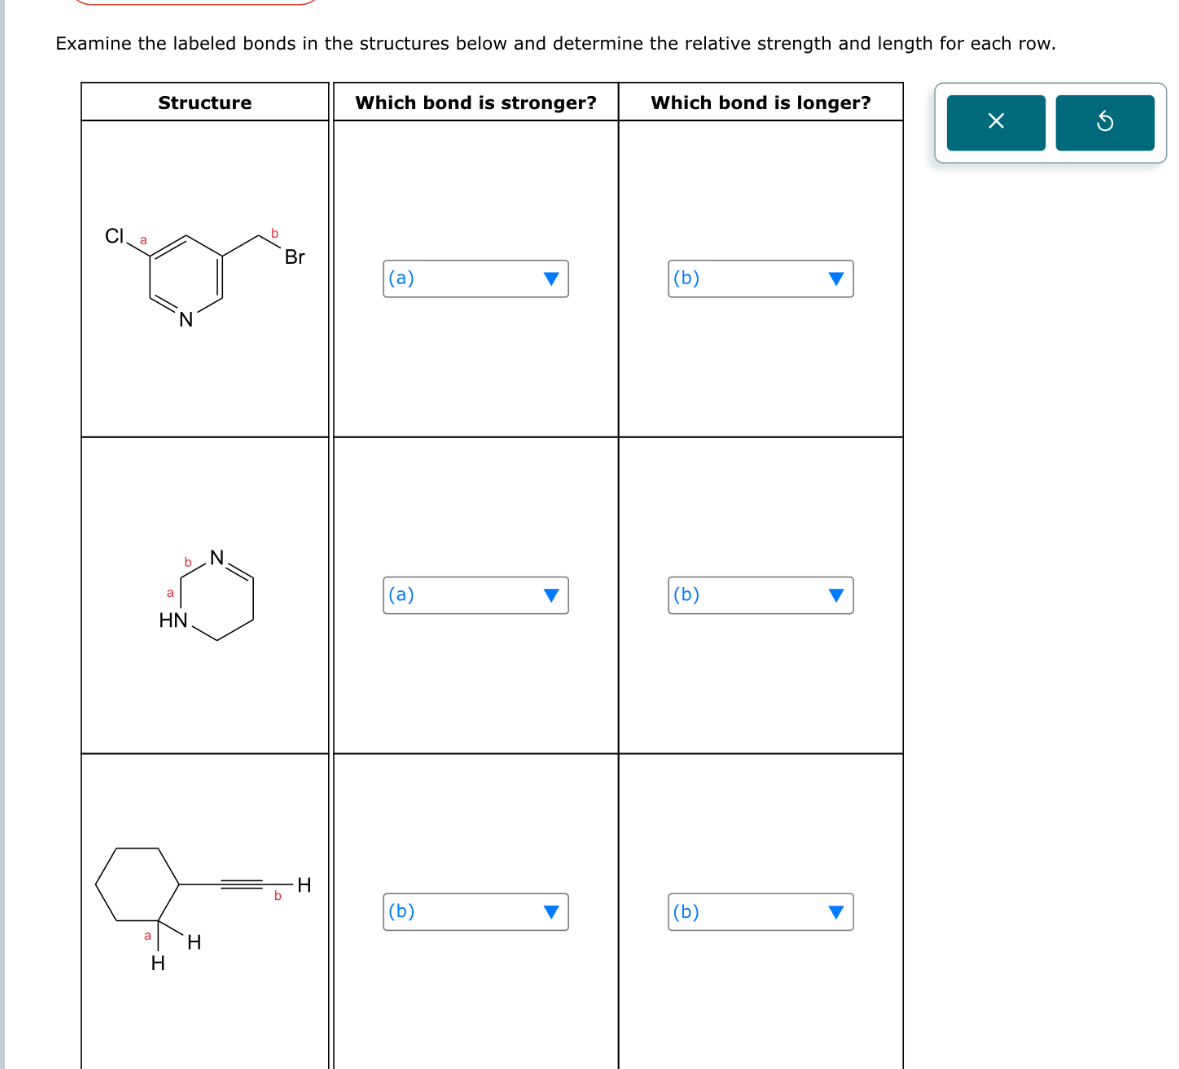Open the longer-bond dropdown for the pyridine row
This screenshot has height=1069, width=1179.
click(x=760, y=278)
